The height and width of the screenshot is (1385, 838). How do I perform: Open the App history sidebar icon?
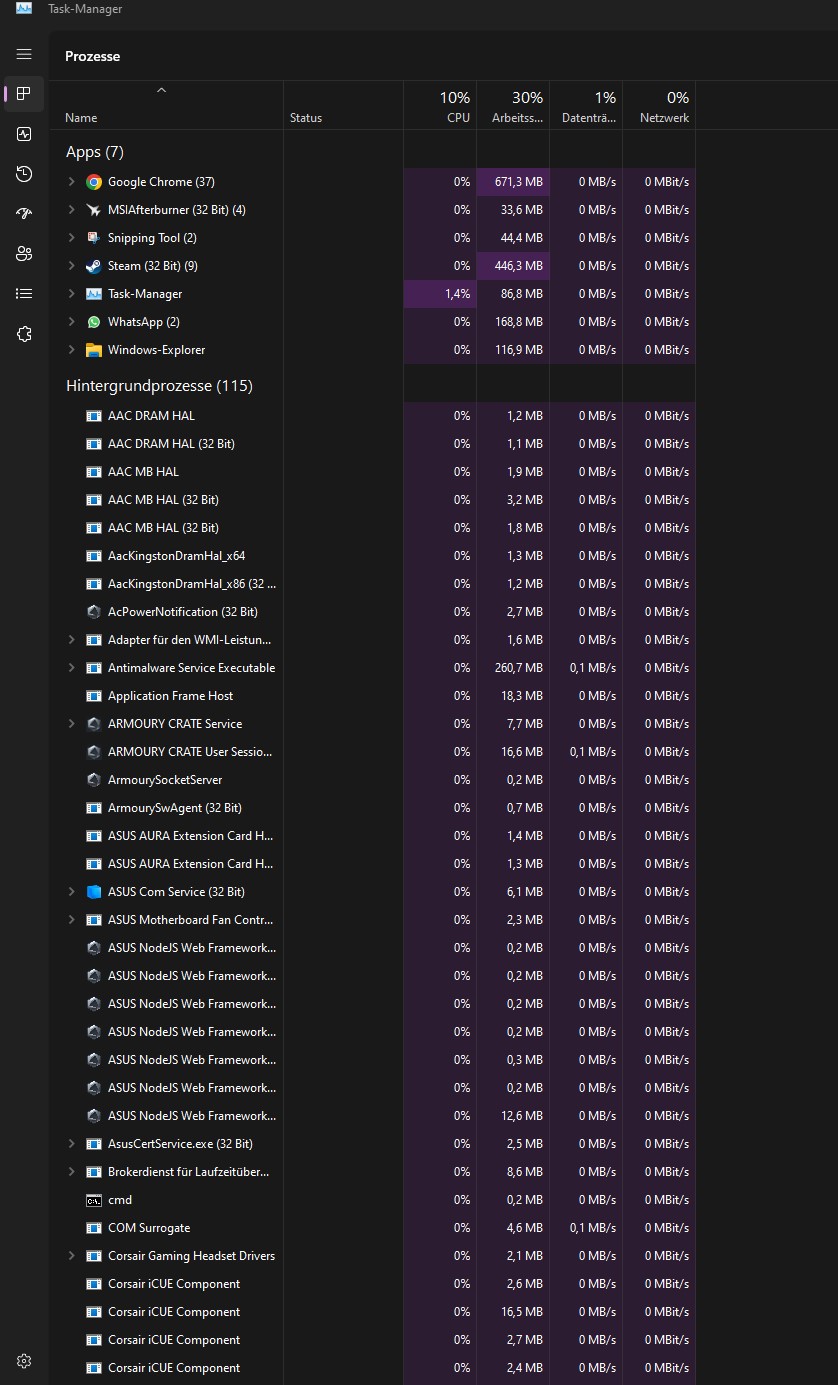(24, 174)
